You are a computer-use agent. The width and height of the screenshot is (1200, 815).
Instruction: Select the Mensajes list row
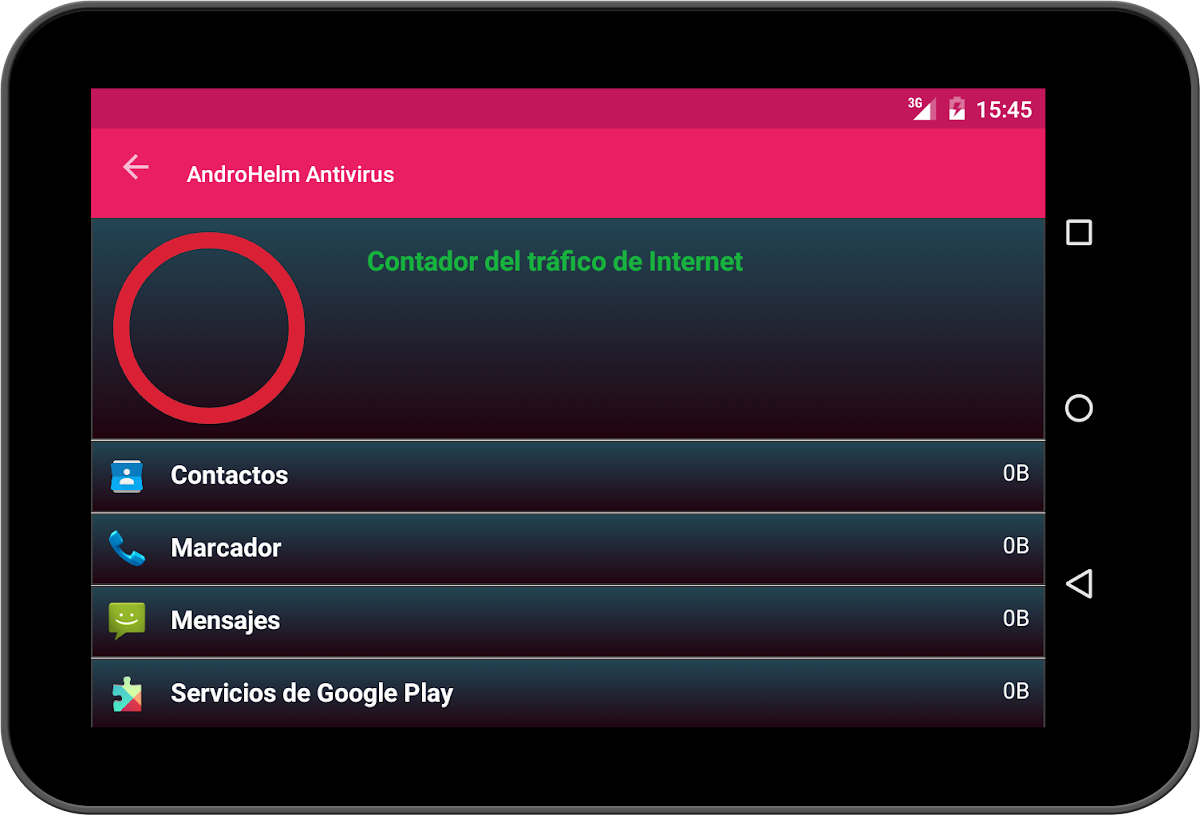point(568,621)
